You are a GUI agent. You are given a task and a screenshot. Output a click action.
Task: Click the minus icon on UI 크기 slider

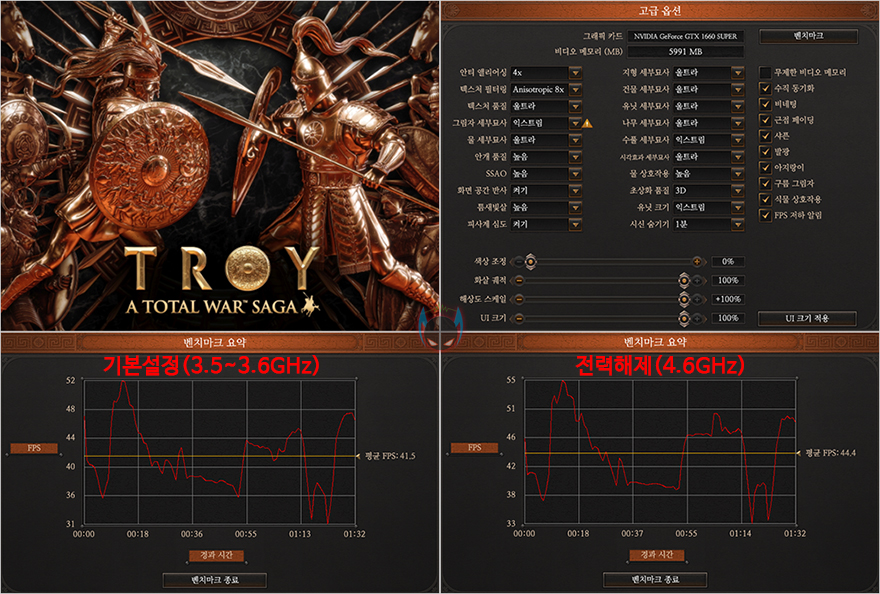pos(519,318)
